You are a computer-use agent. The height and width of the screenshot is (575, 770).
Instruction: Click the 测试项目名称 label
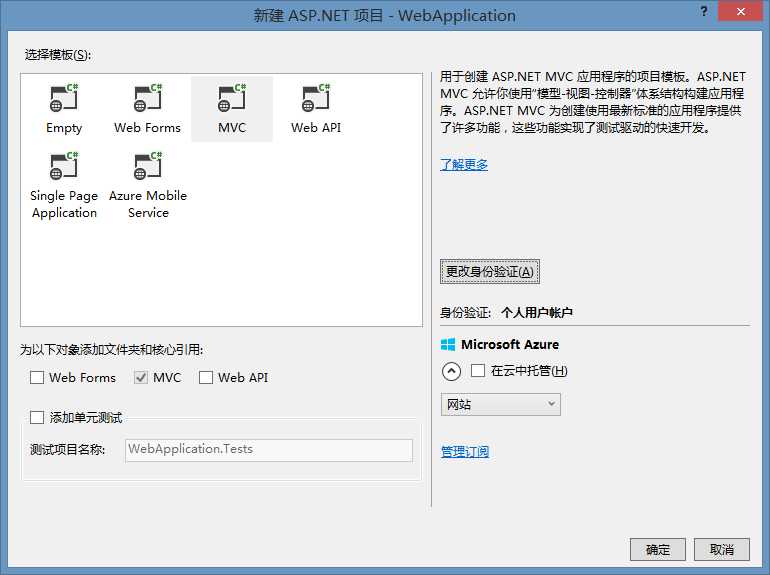tap(67, 449)
